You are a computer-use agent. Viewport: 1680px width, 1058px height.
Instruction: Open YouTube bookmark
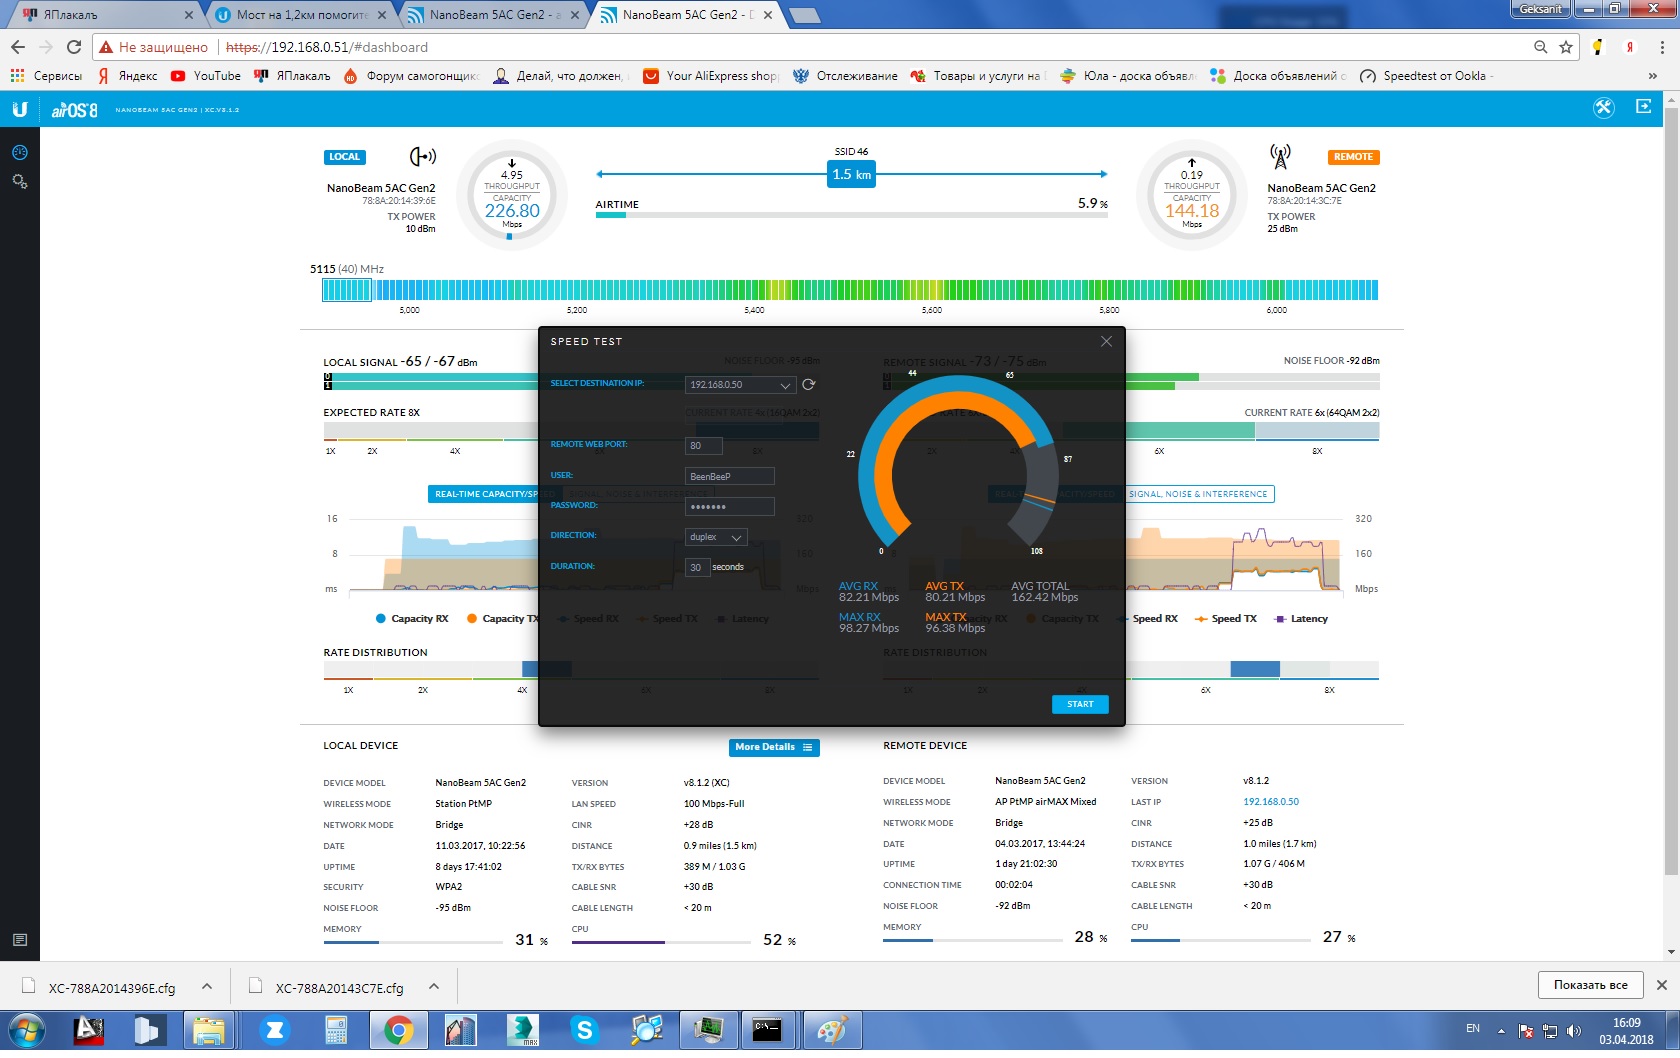[x=206, y=76]
